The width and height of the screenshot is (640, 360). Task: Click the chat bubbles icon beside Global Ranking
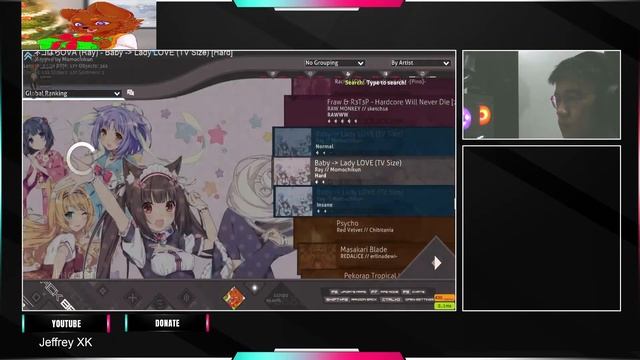click(x=130, y=93)
